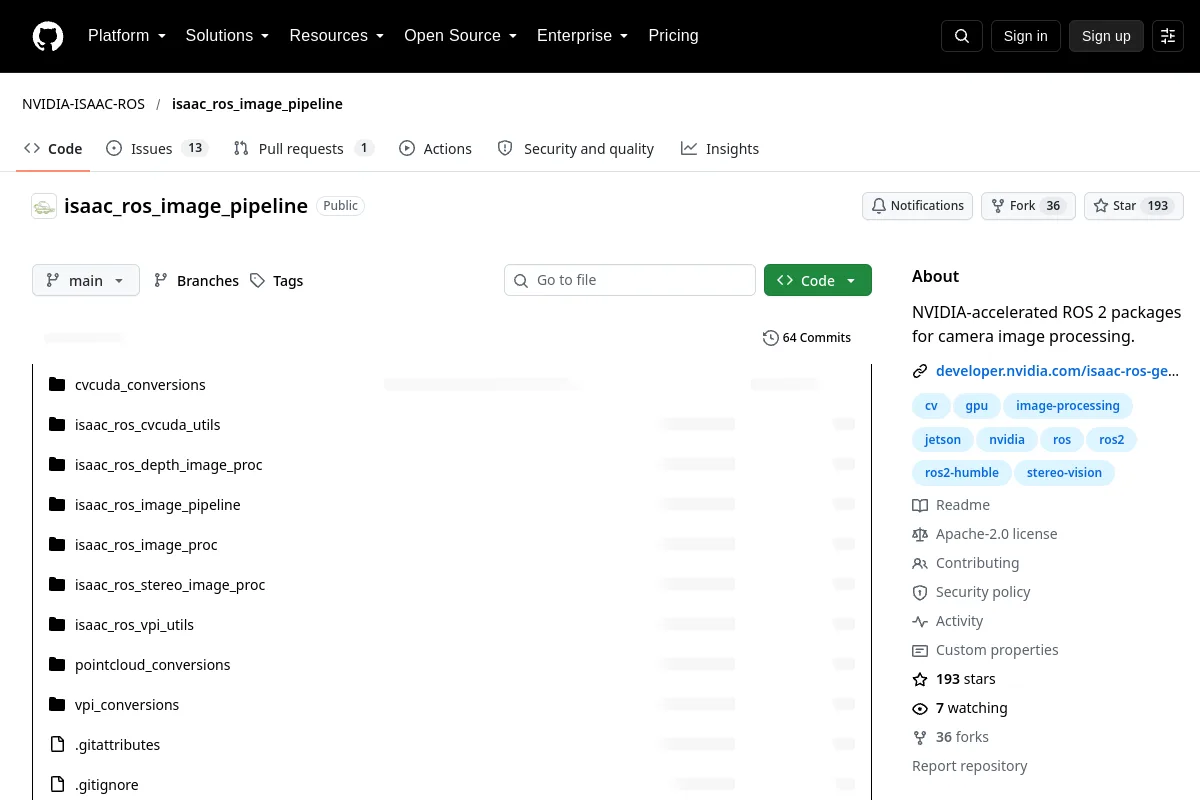The height and width of the screenshot is (800, 1200).
Task: Open isaac_ros_cvcuda_utils folder
Action: tap(147, 425)
